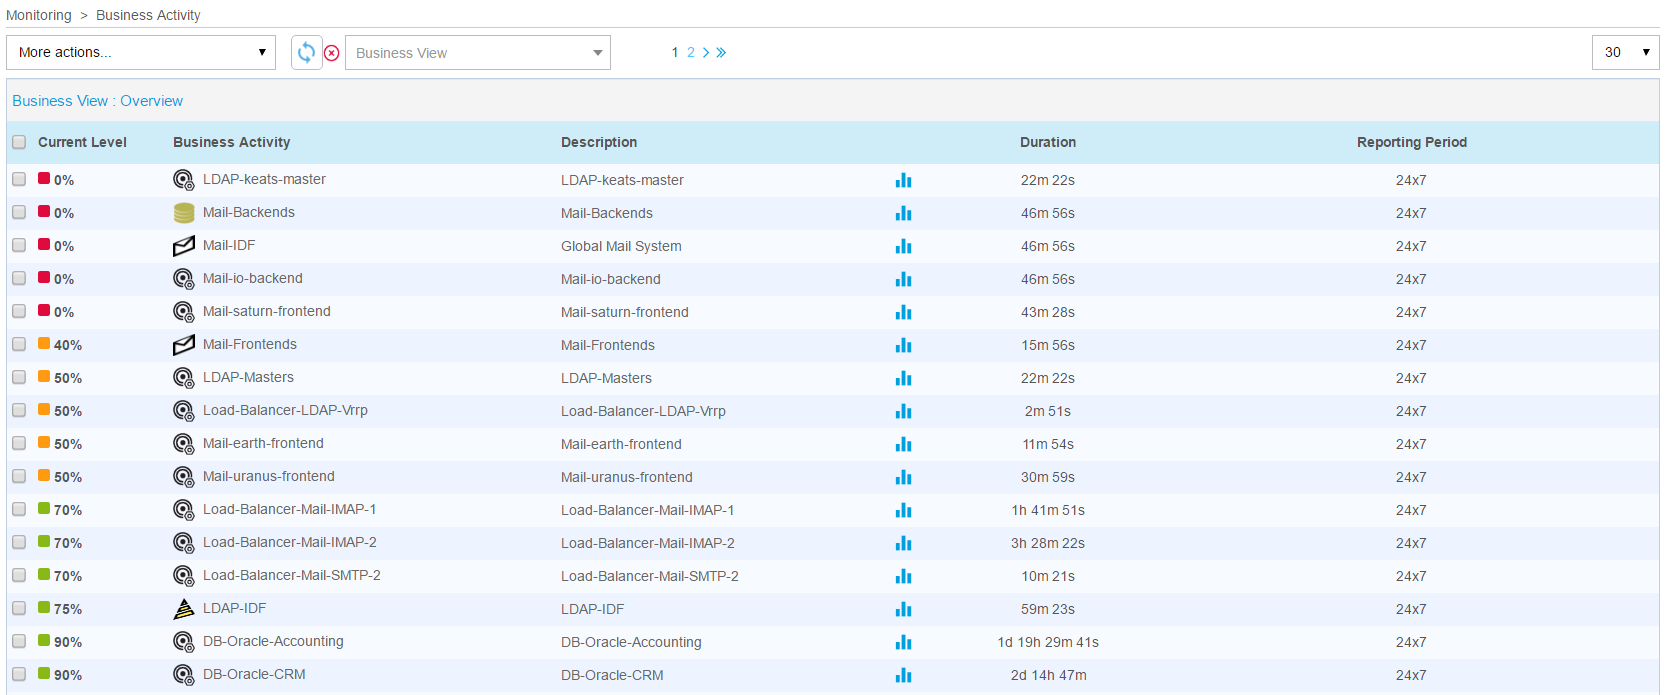Go to page 2 of results
The width and height of the screenshot is (1666, 695).
point(691,52)
